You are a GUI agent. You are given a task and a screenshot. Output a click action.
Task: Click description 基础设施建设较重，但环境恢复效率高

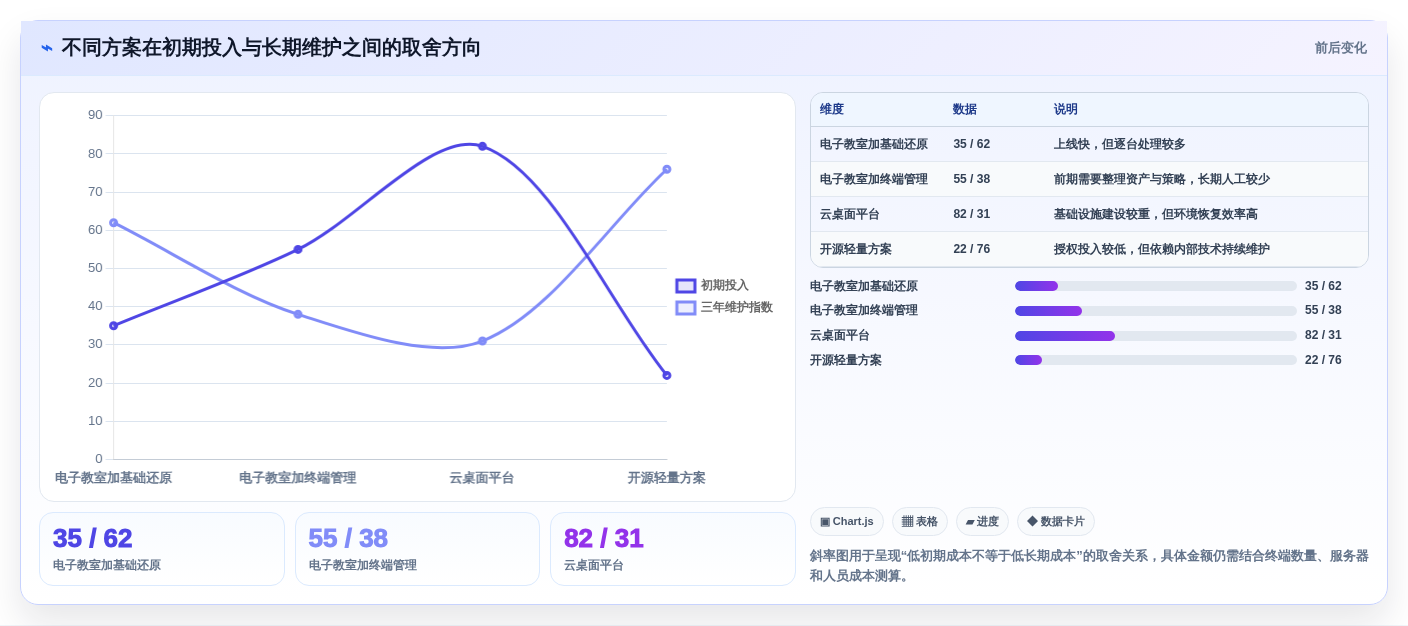(1156, 214)
